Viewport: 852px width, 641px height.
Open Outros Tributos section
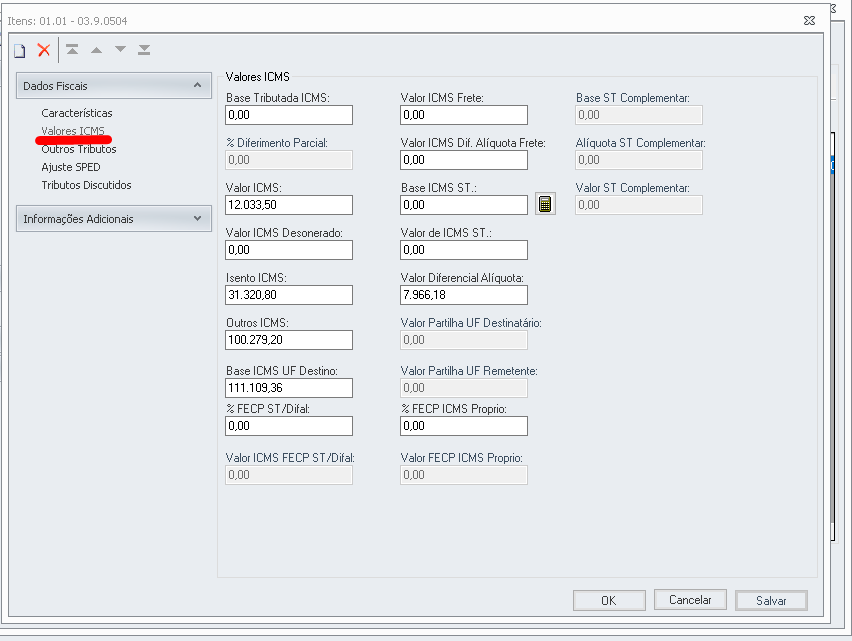click(79, 149)
